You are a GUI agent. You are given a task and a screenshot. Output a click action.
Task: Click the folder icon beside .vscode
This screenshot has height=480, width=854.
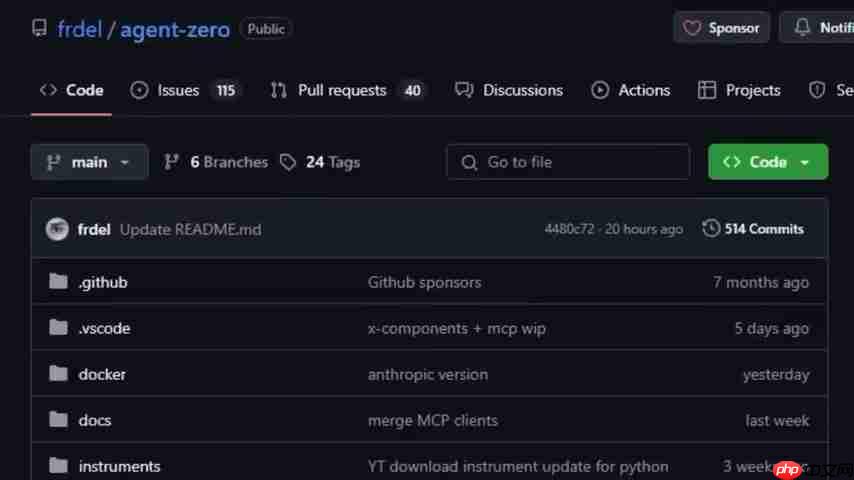pos(58,327)
